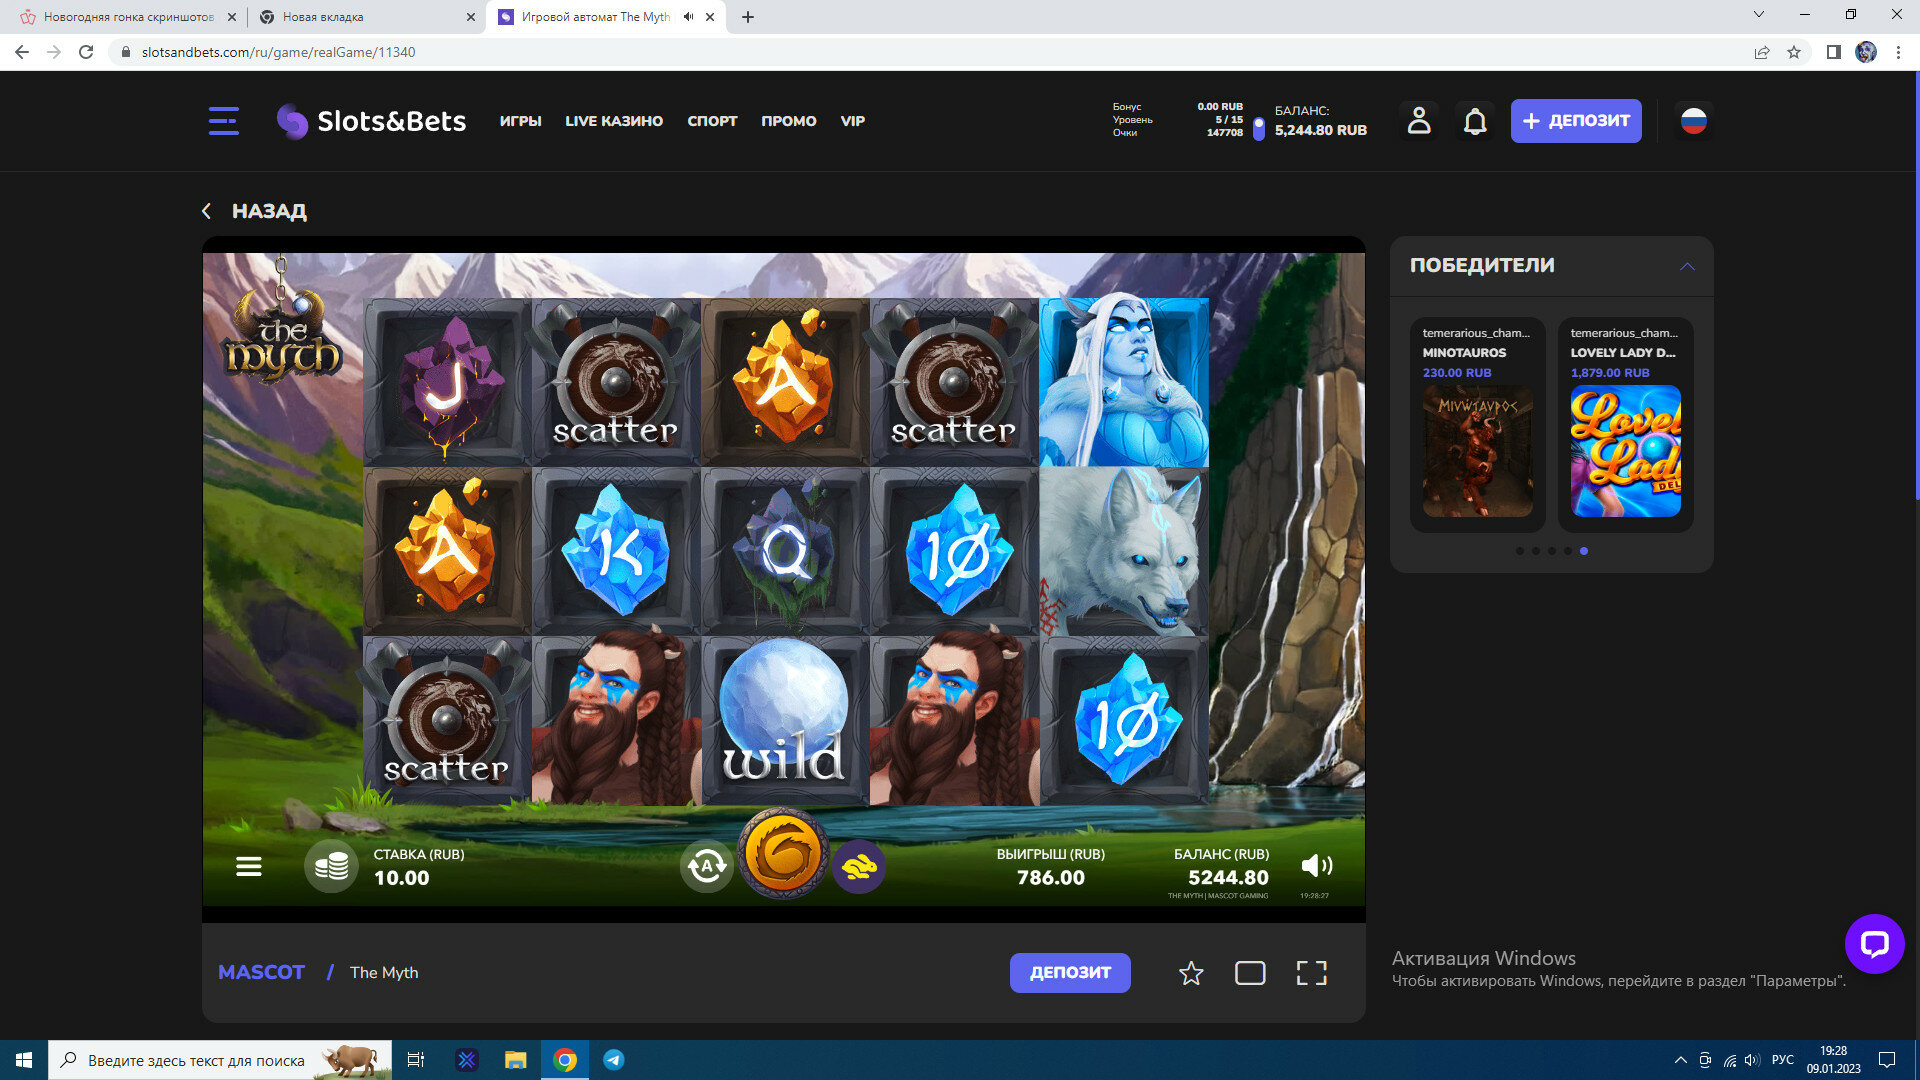Enter fullscreen game mode
The height and width of the screenshot is (1080, 1920).
click(1311, 973)
